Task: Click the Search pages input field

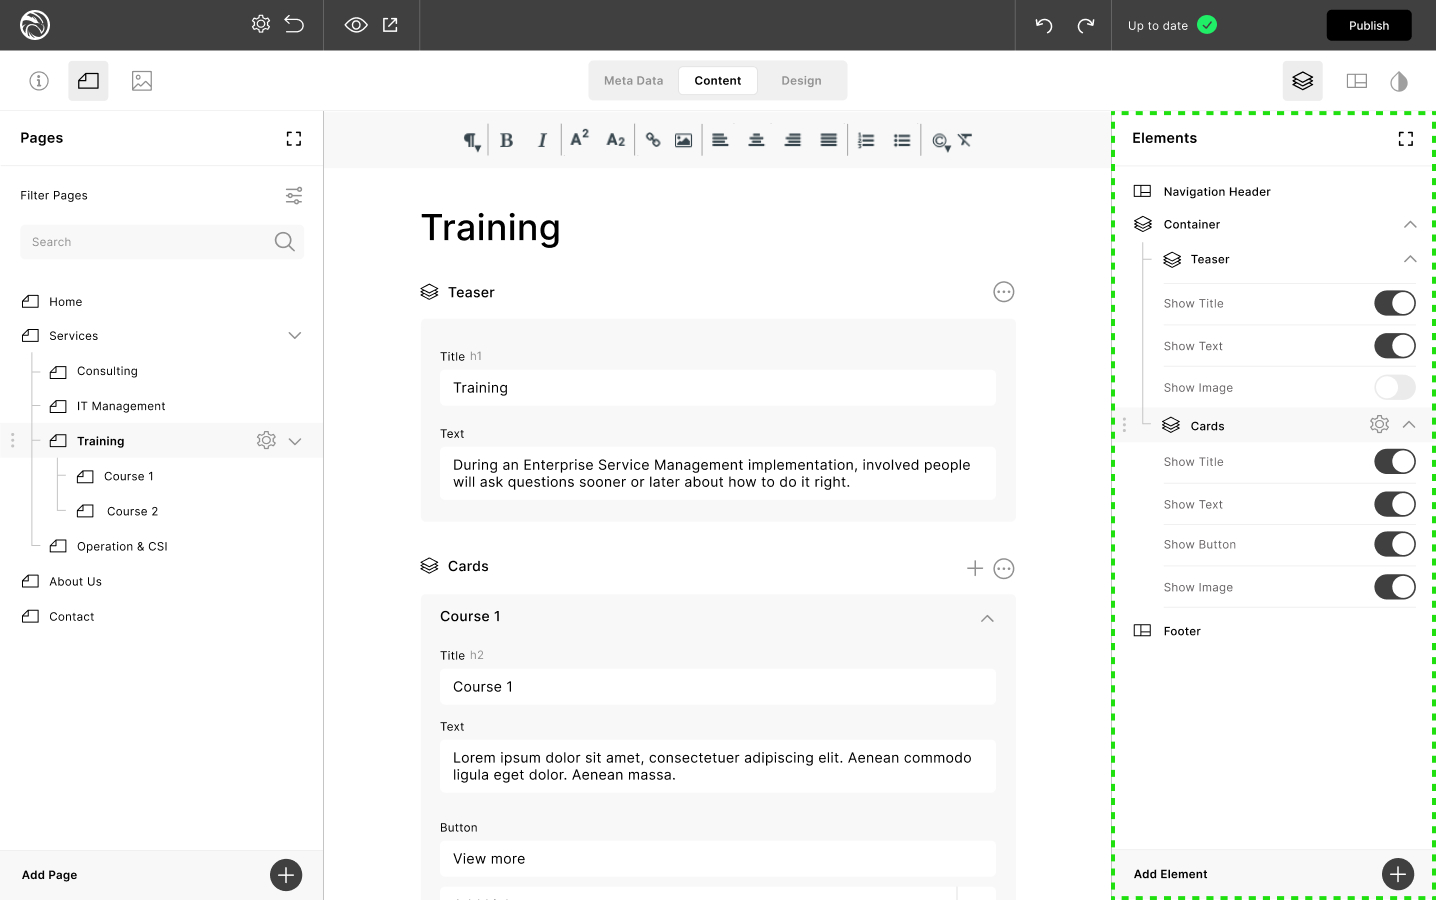Action: [150, 242]
